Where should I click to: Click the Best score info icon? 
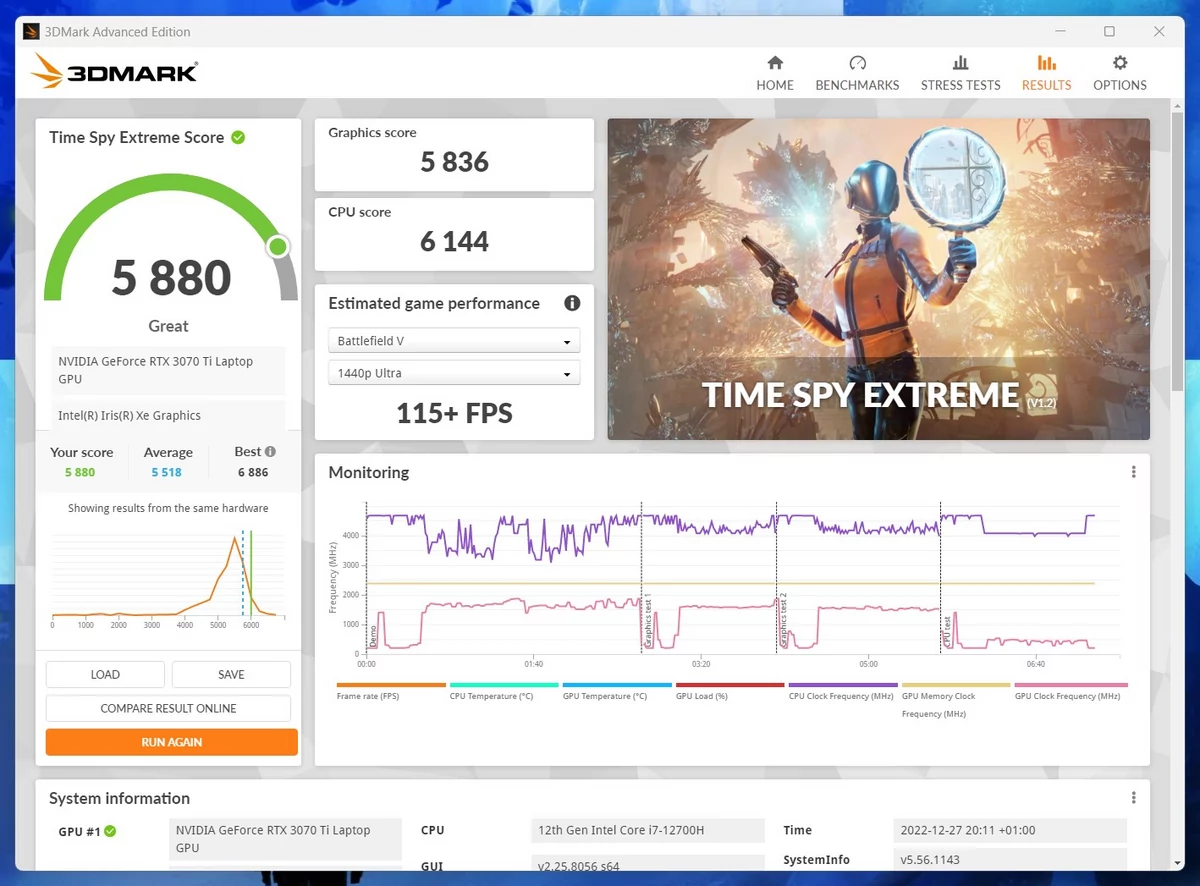pyautogui.click(x=270, y=452)
